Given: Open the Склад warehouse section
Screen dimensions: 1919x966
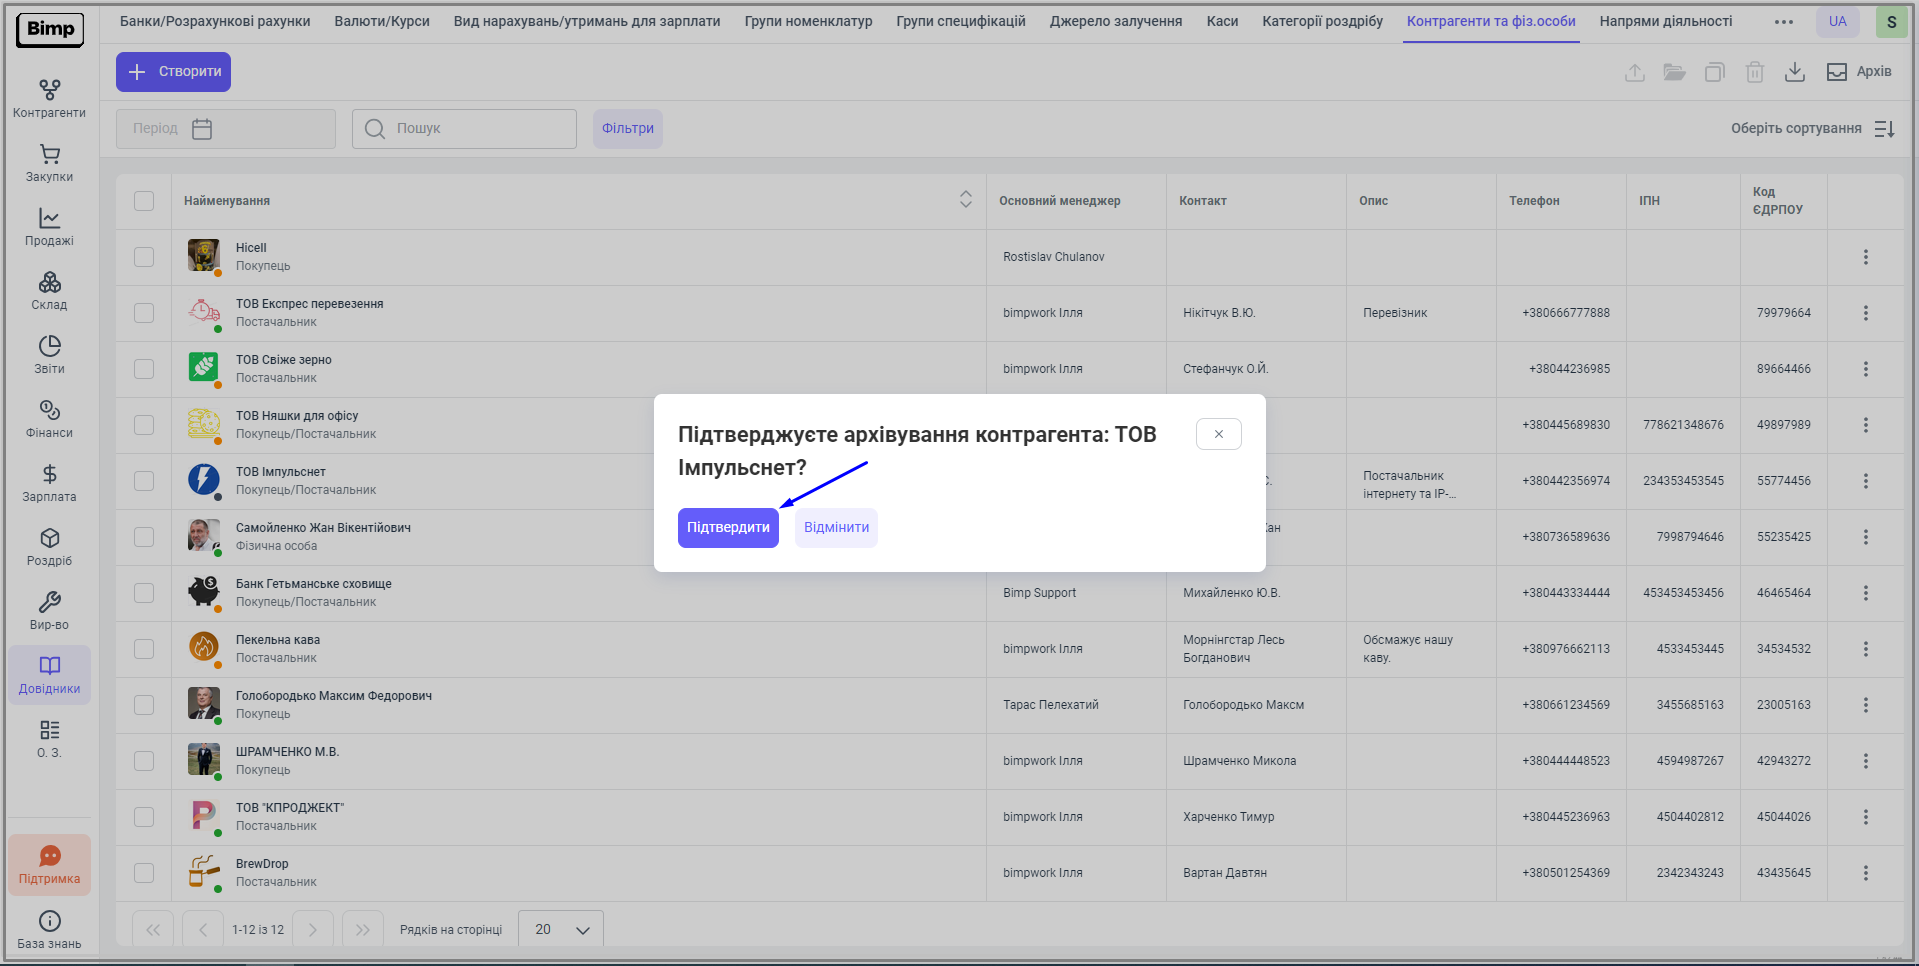Looking at the screenshot, I should (49, 291).
